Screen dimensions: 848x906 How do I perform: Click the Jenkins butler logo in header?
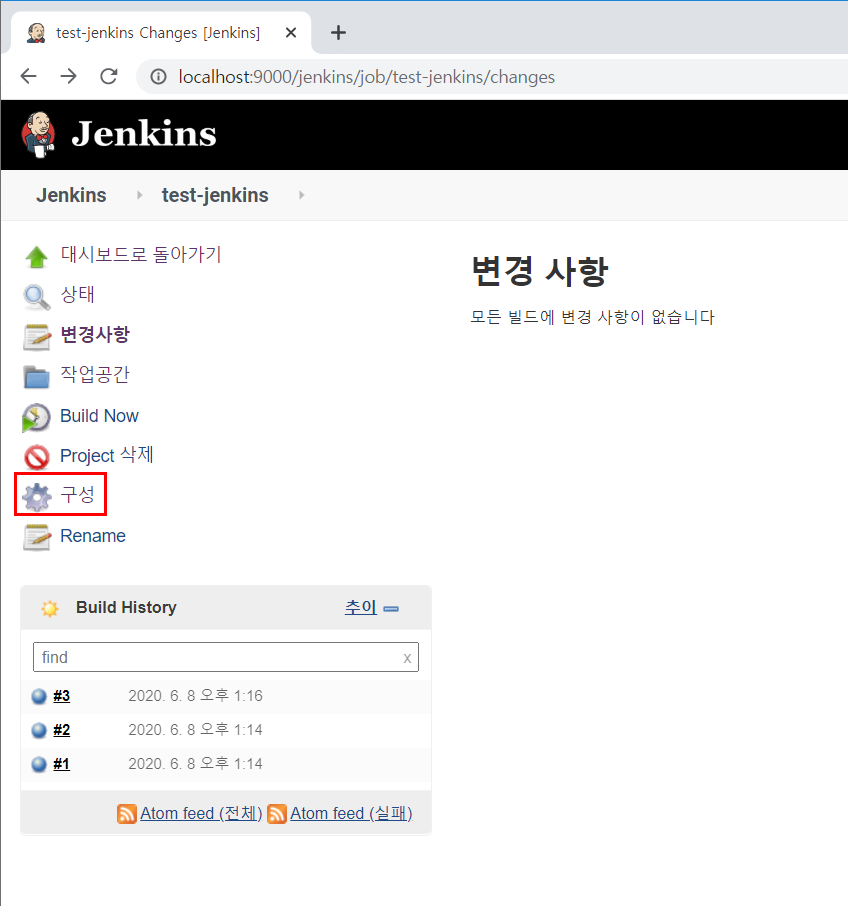[x=39, y=135]
